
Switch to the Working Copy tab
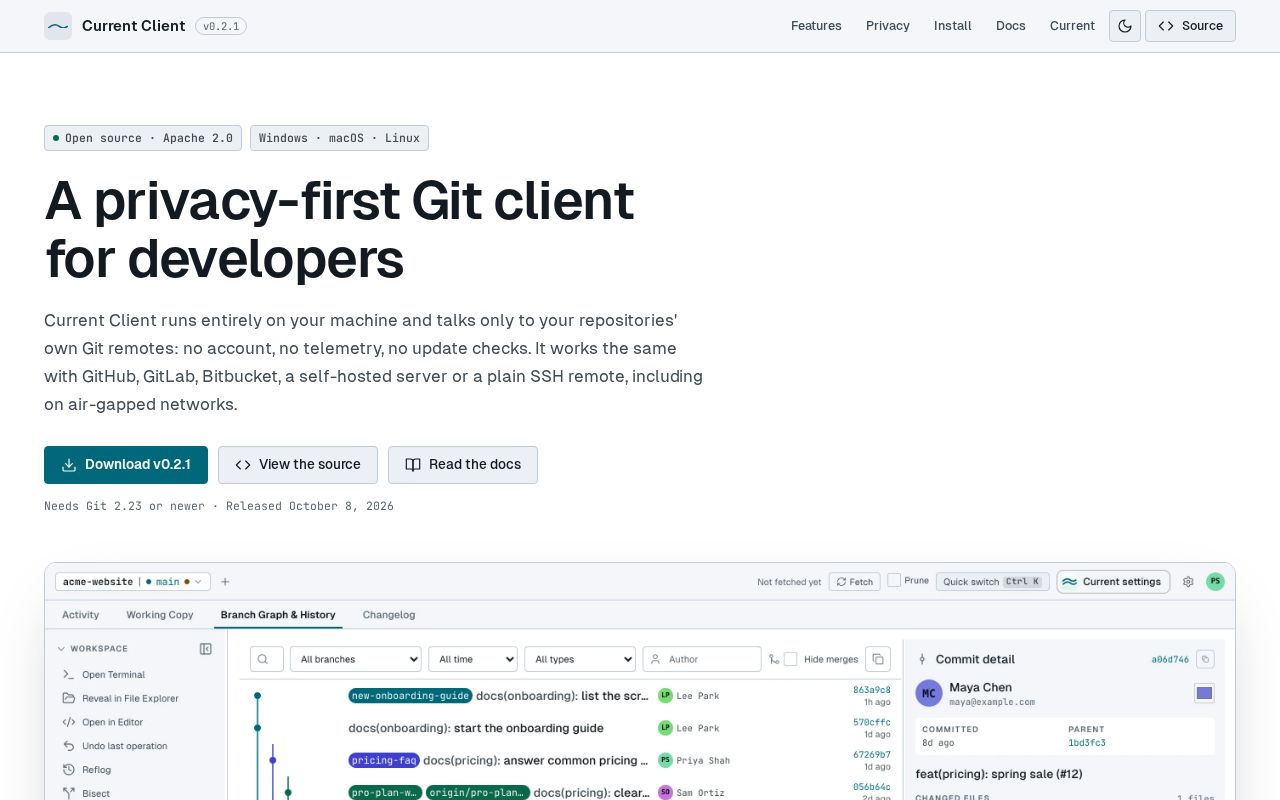160,615
